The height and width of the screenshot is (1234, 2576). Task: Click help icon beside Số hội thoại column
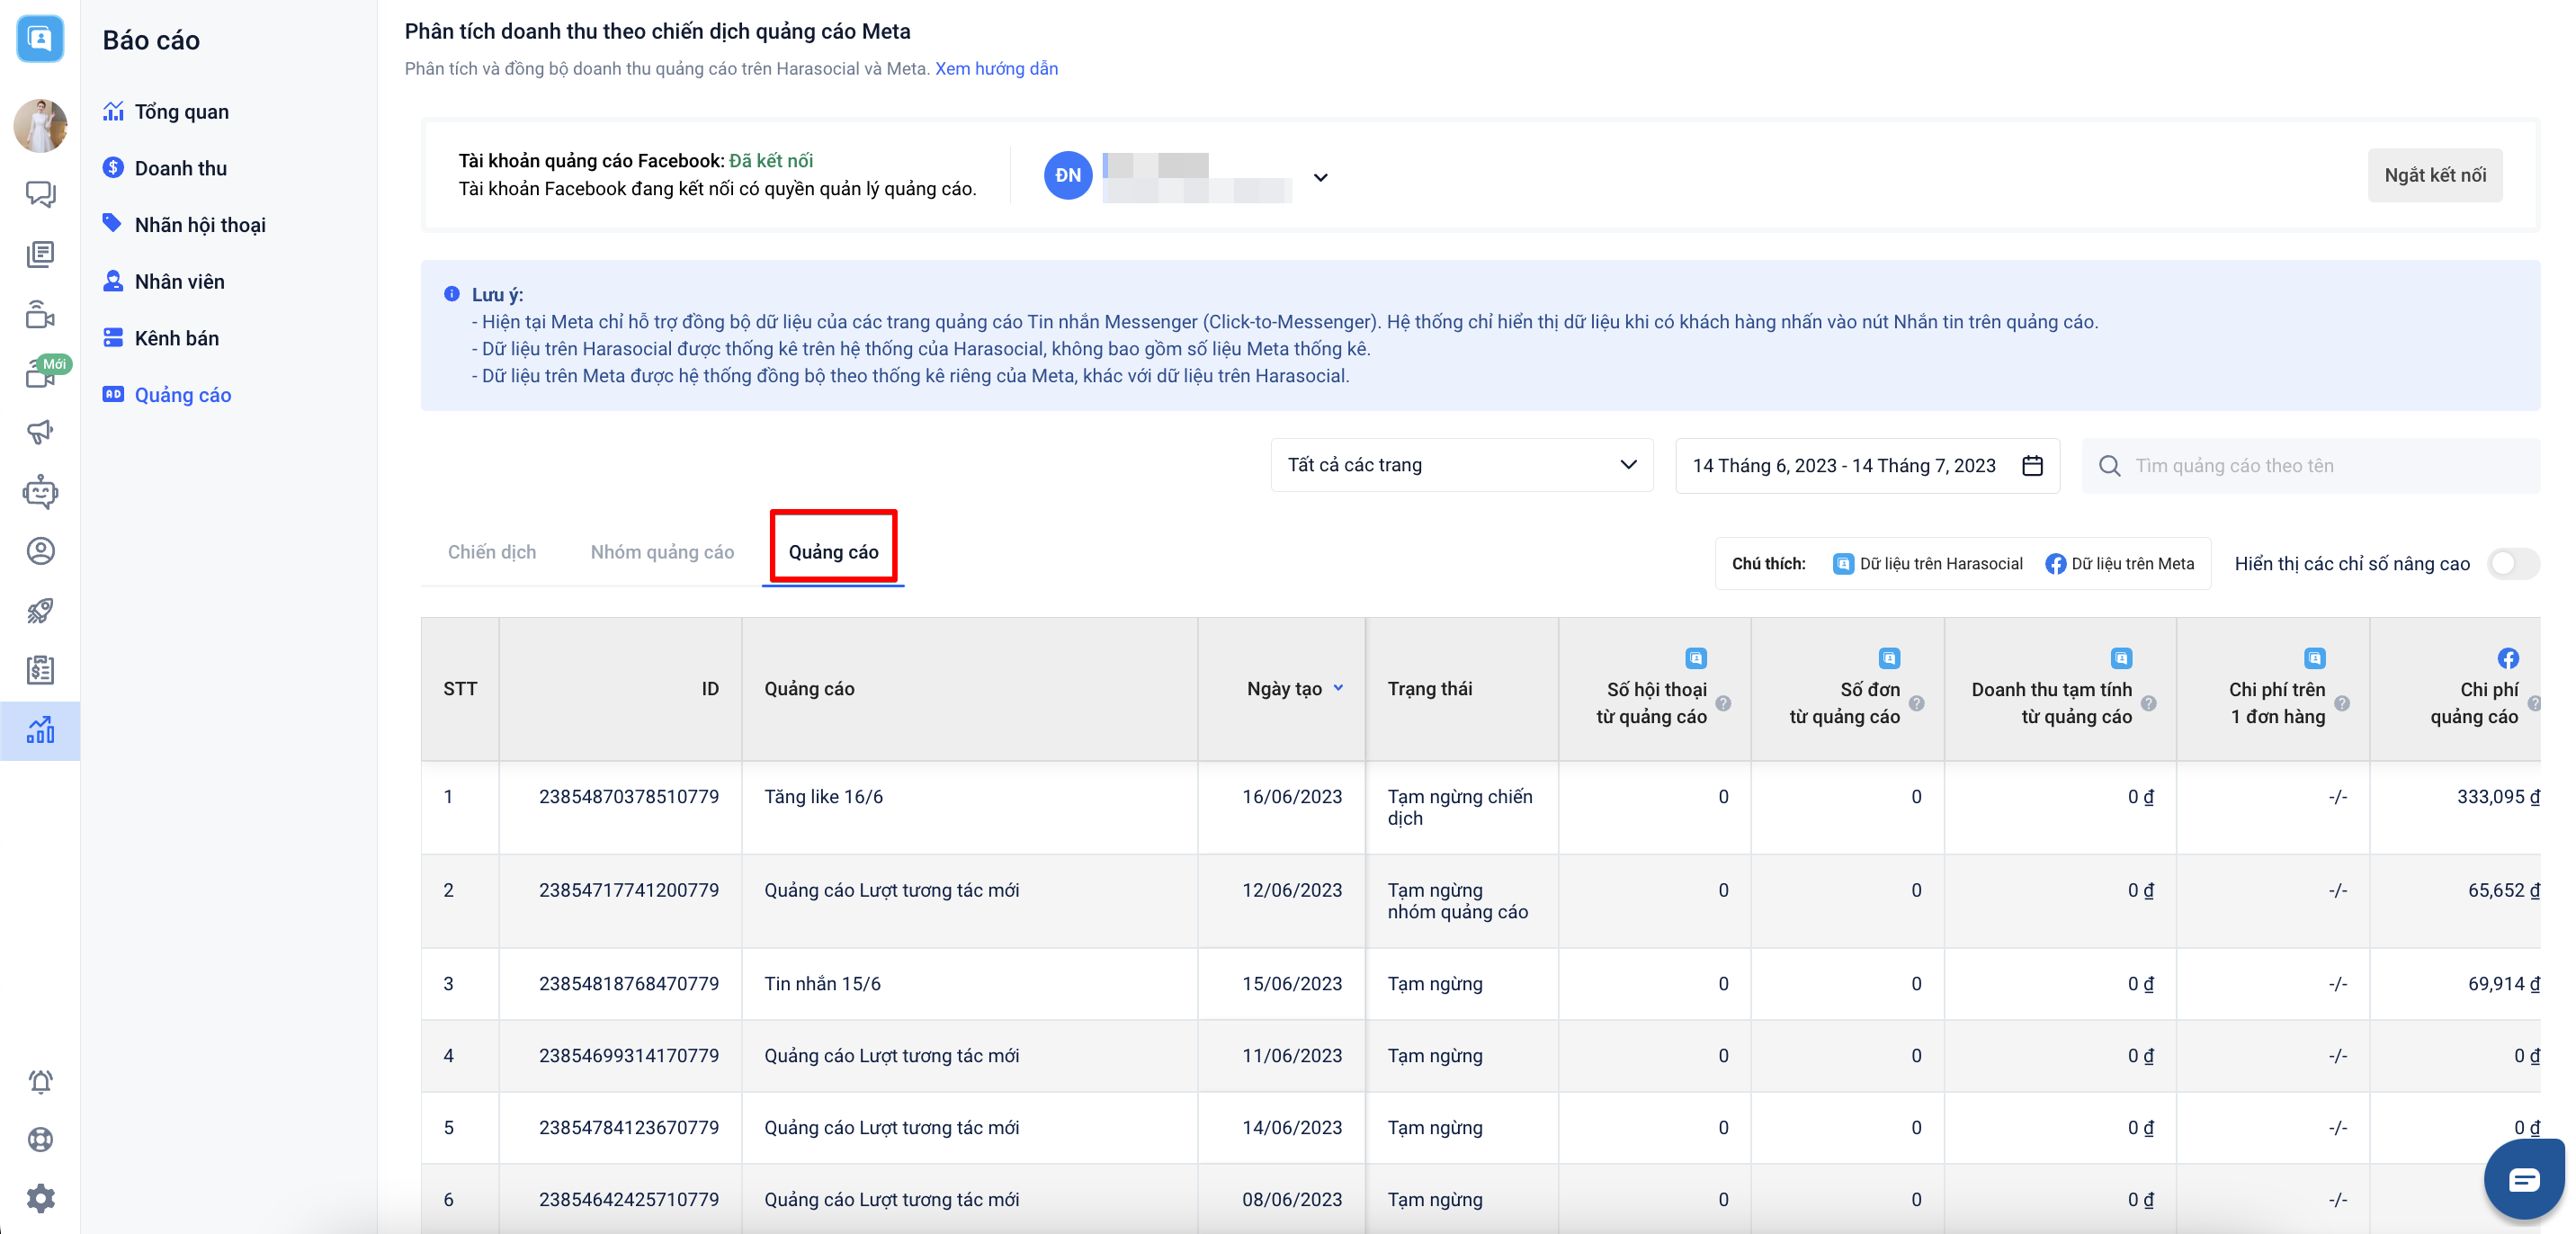tap(1723, 703)
